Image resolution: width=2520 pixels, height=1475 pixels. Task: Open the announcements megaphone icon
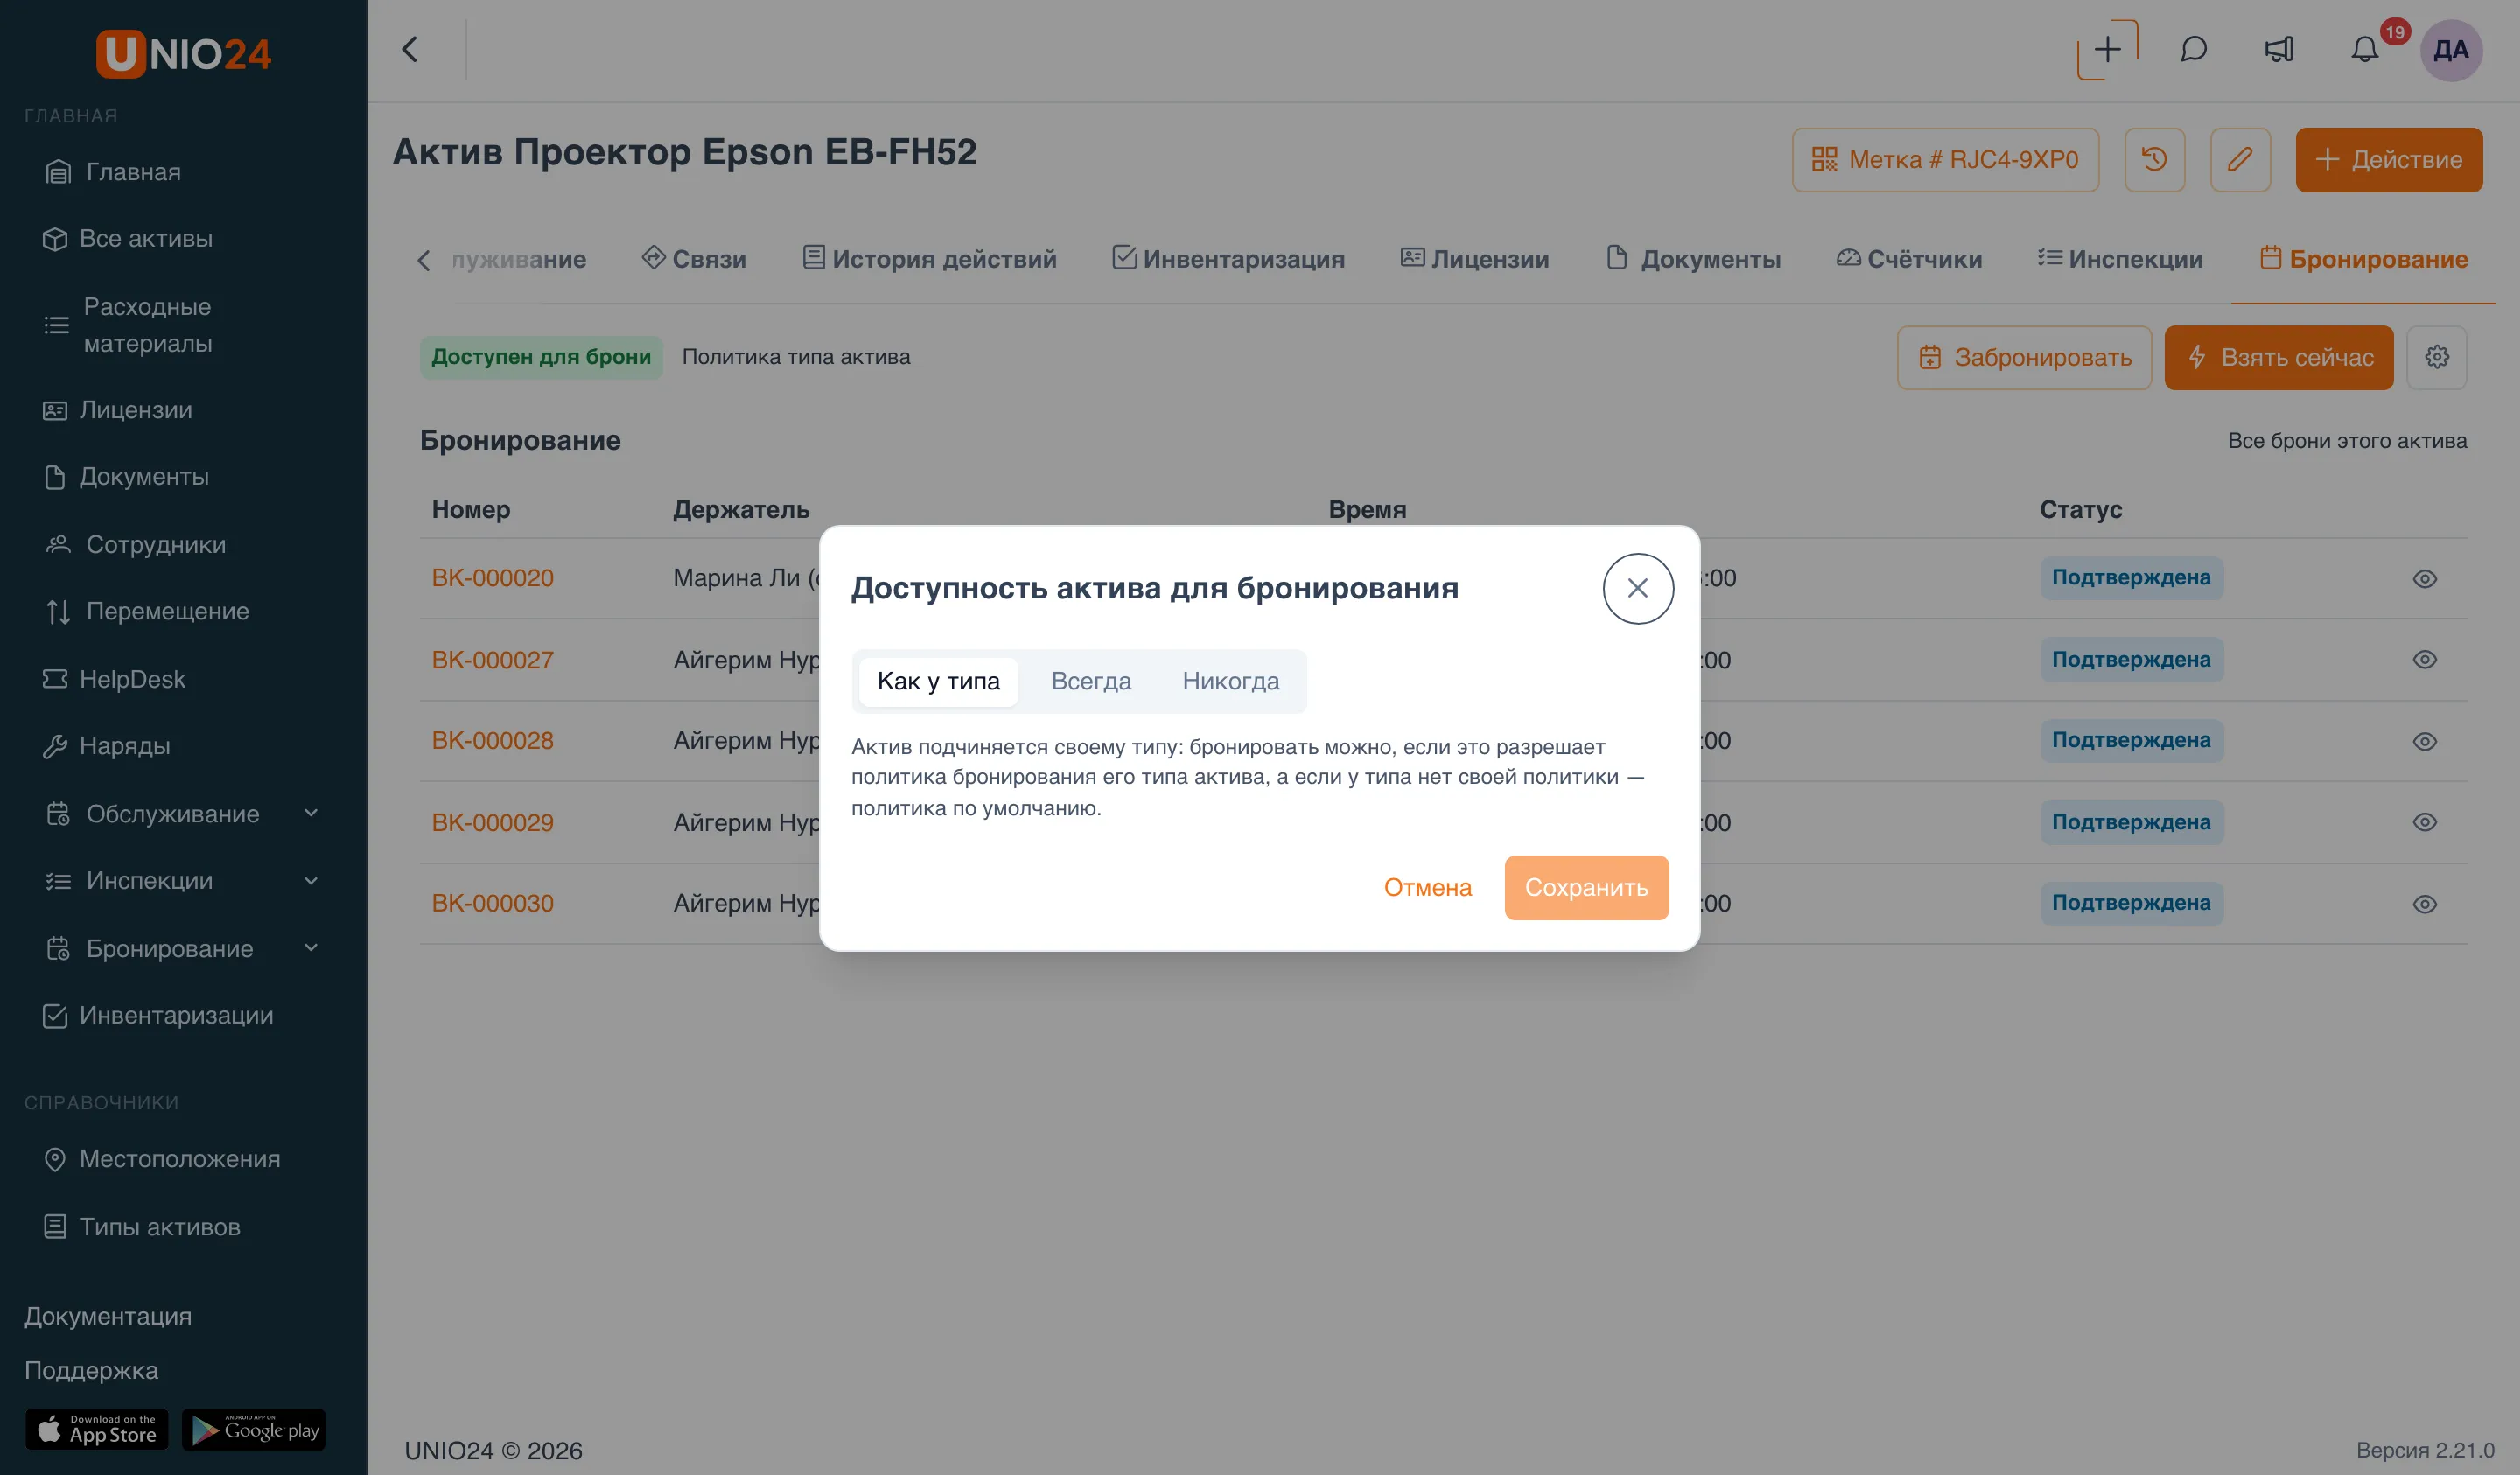click(2278, 49)
